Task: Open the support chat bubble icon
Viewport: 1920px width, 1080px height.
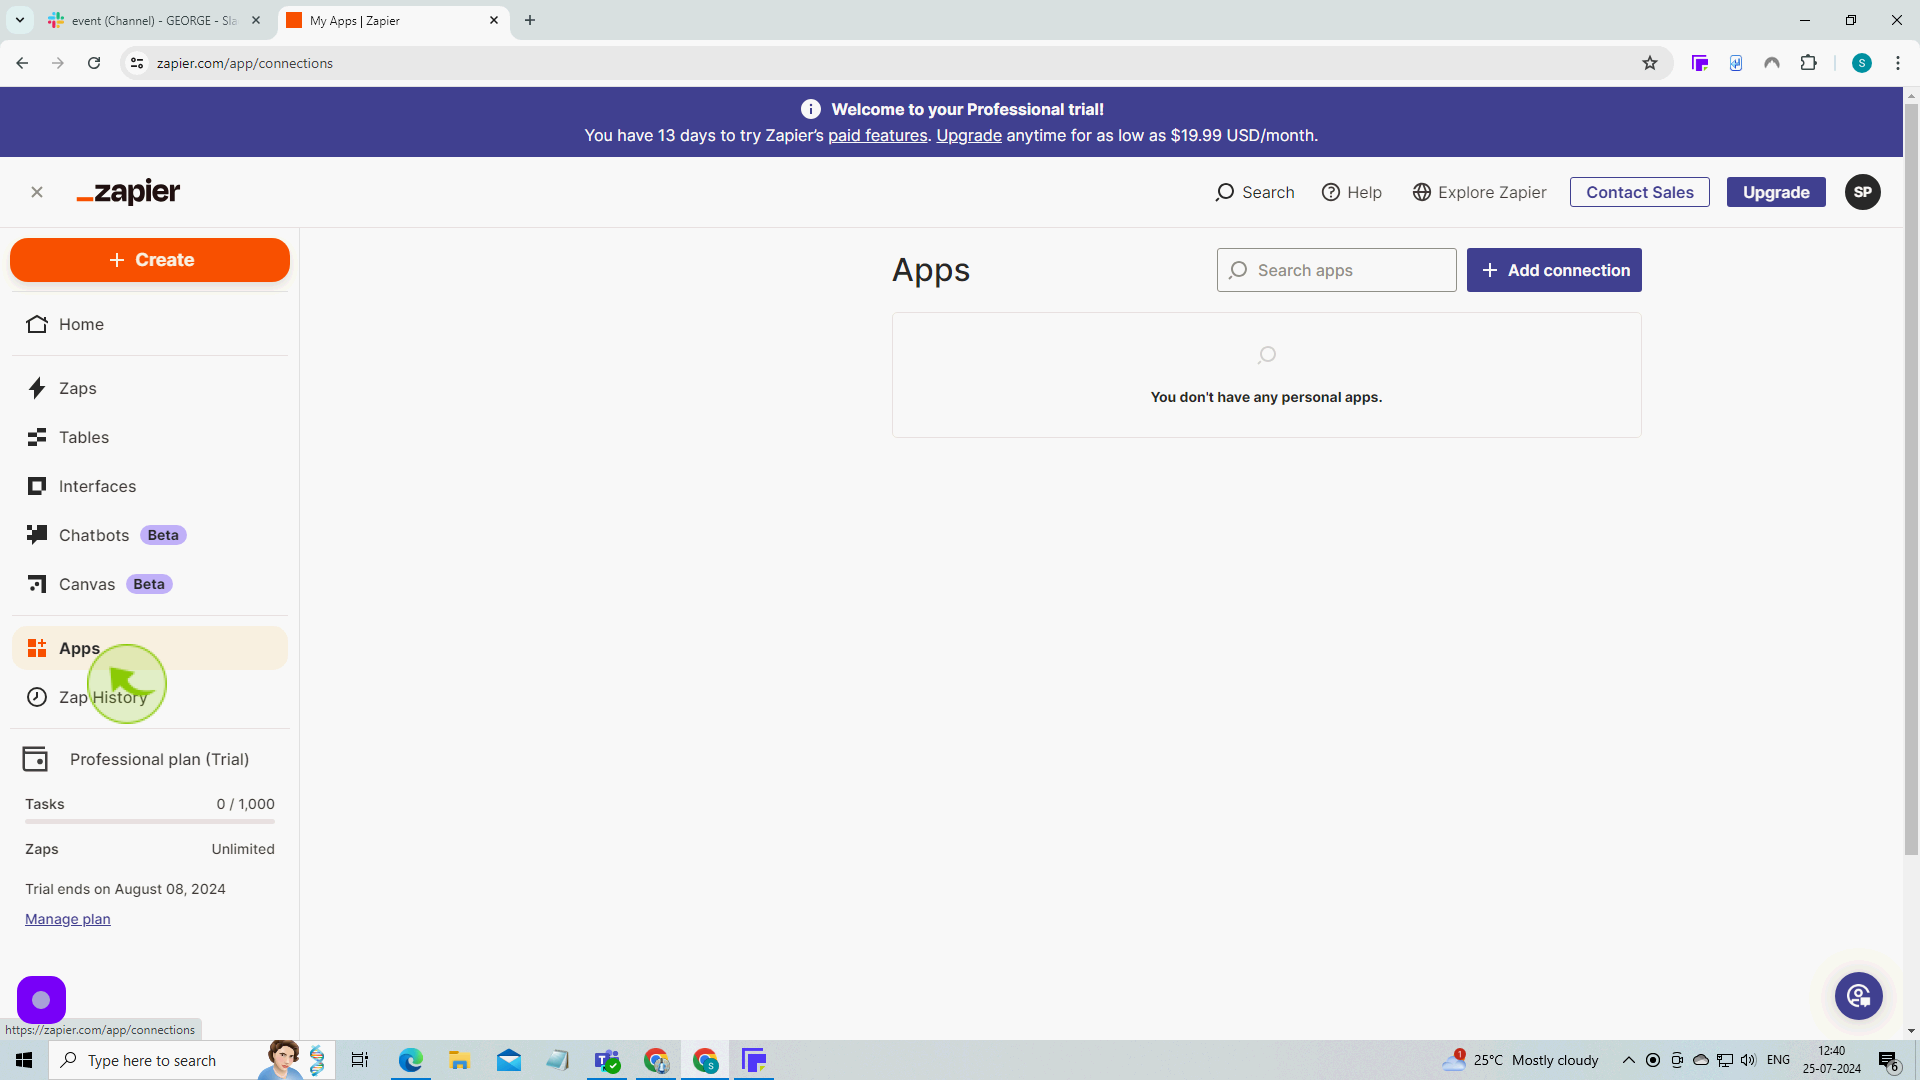Action: click(x=1858, y=996)
